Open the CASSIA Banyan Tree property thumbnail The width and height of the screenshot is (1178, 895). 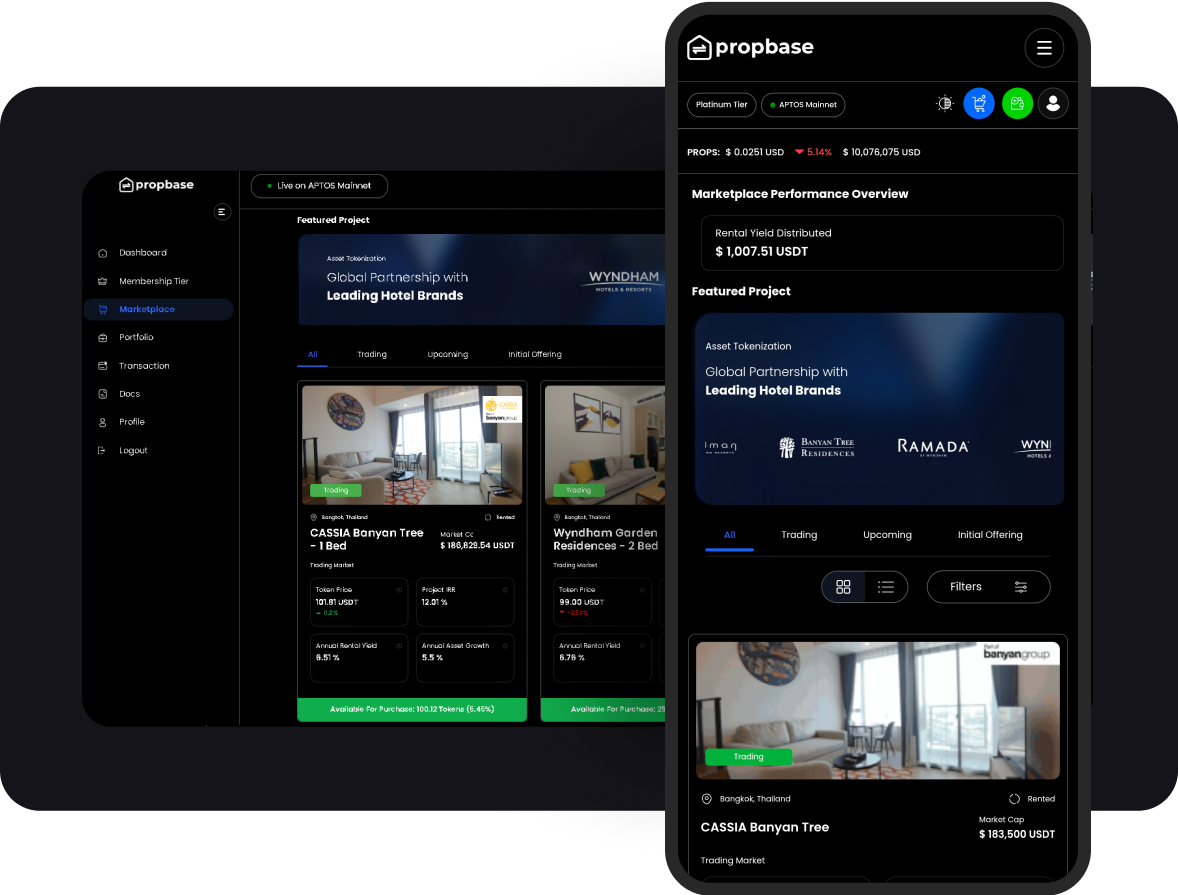coord(877,710)
